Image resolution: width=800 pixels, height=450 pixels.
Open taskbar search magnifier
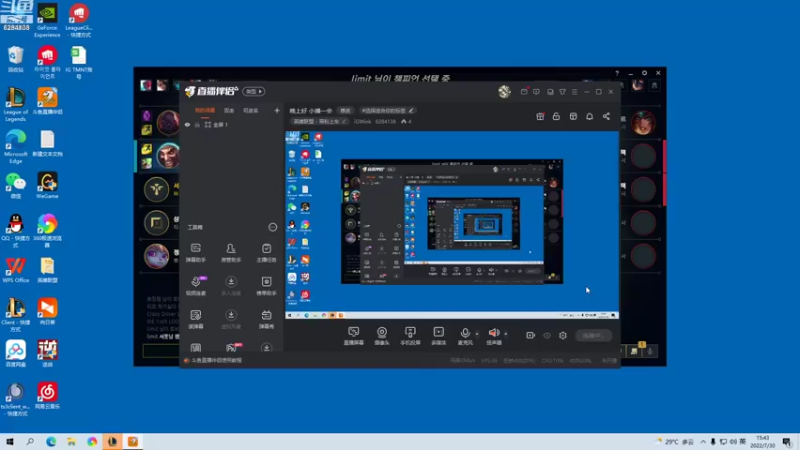click(30, 441)
